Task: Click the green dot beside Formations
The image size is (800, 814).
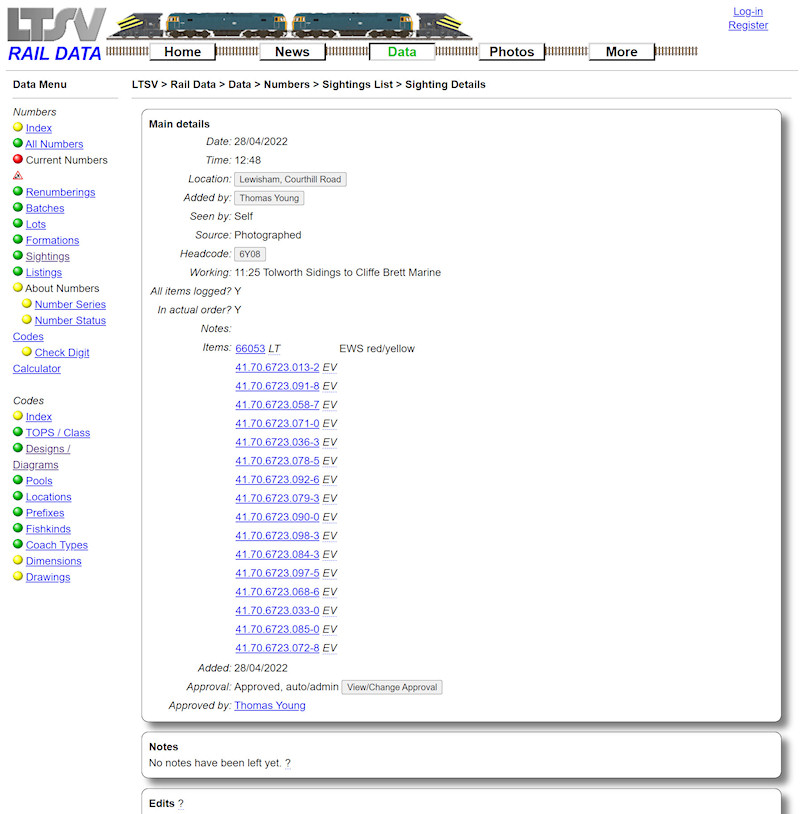Action: 19,240
